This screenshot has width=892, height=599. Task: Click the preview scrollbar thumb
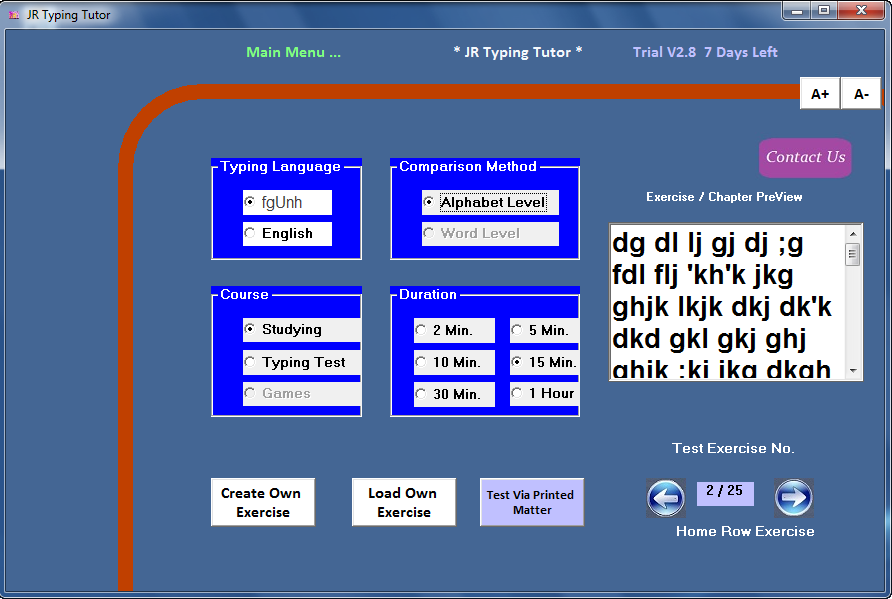tap(853, 254)
